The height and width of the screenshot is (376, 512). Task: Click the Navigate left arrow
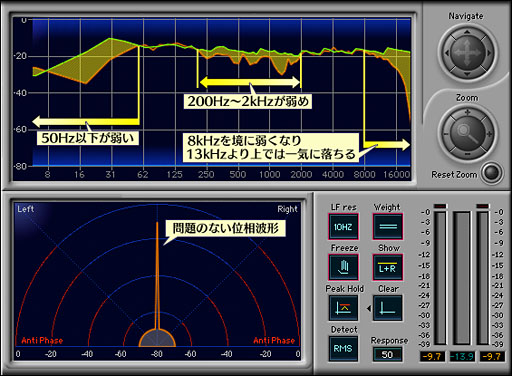click(446, 53)
